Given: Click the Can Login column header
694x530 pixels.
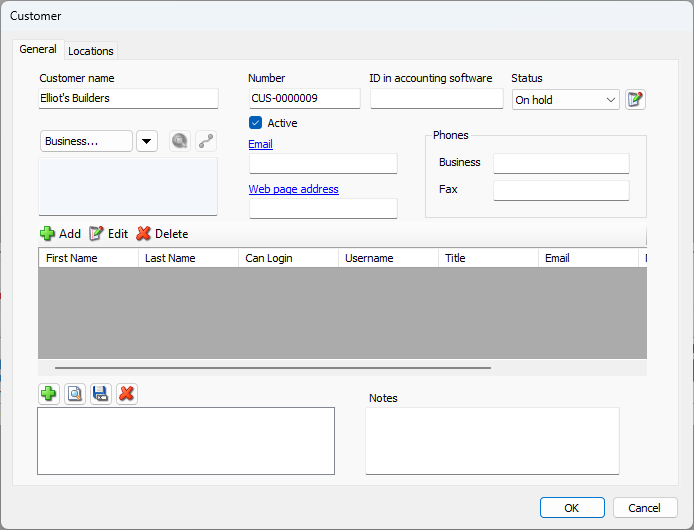Looking at the screenshot, I should (289, 258).
